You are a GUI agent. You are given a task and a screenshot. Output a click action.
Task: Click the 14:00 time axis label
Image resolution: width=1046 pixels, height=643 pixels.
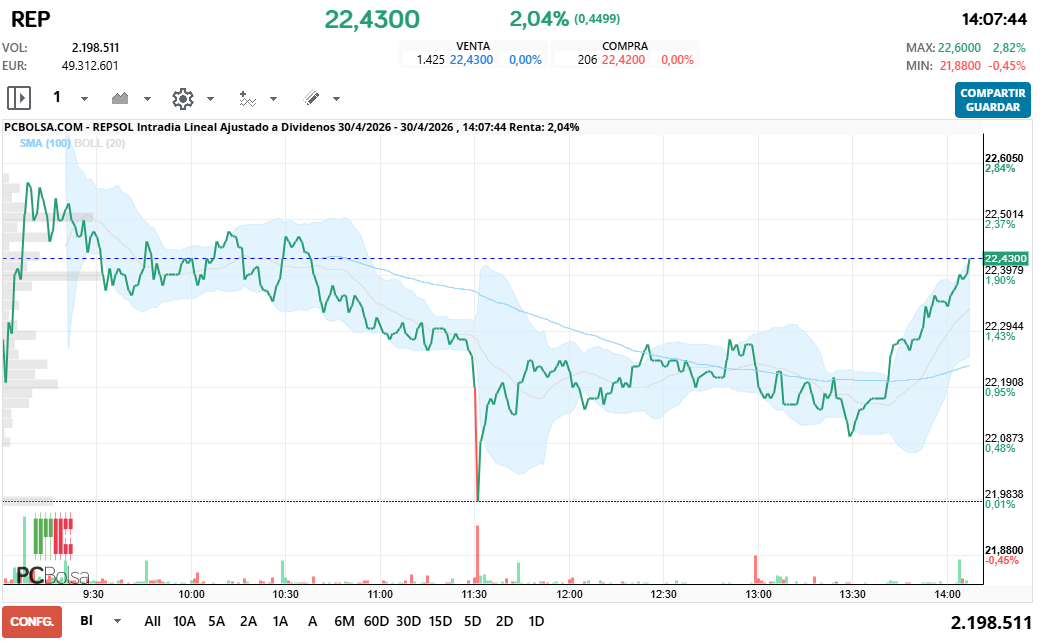click(x=947, y=594)
